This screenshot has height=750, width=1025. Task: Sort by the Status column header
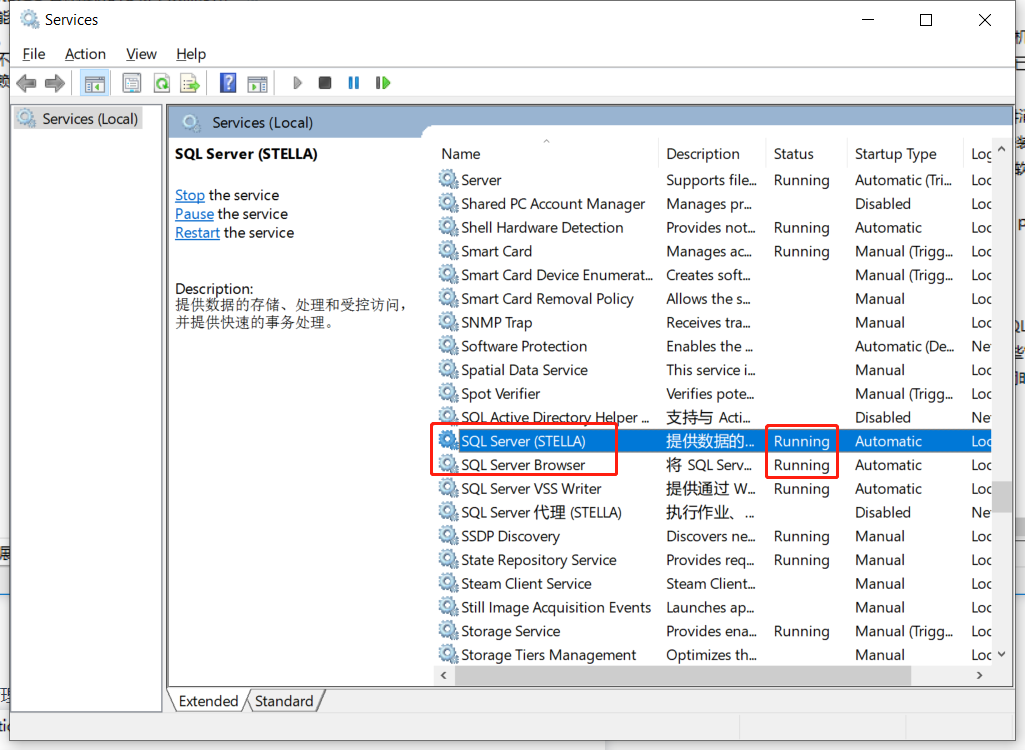click(793, 152)
